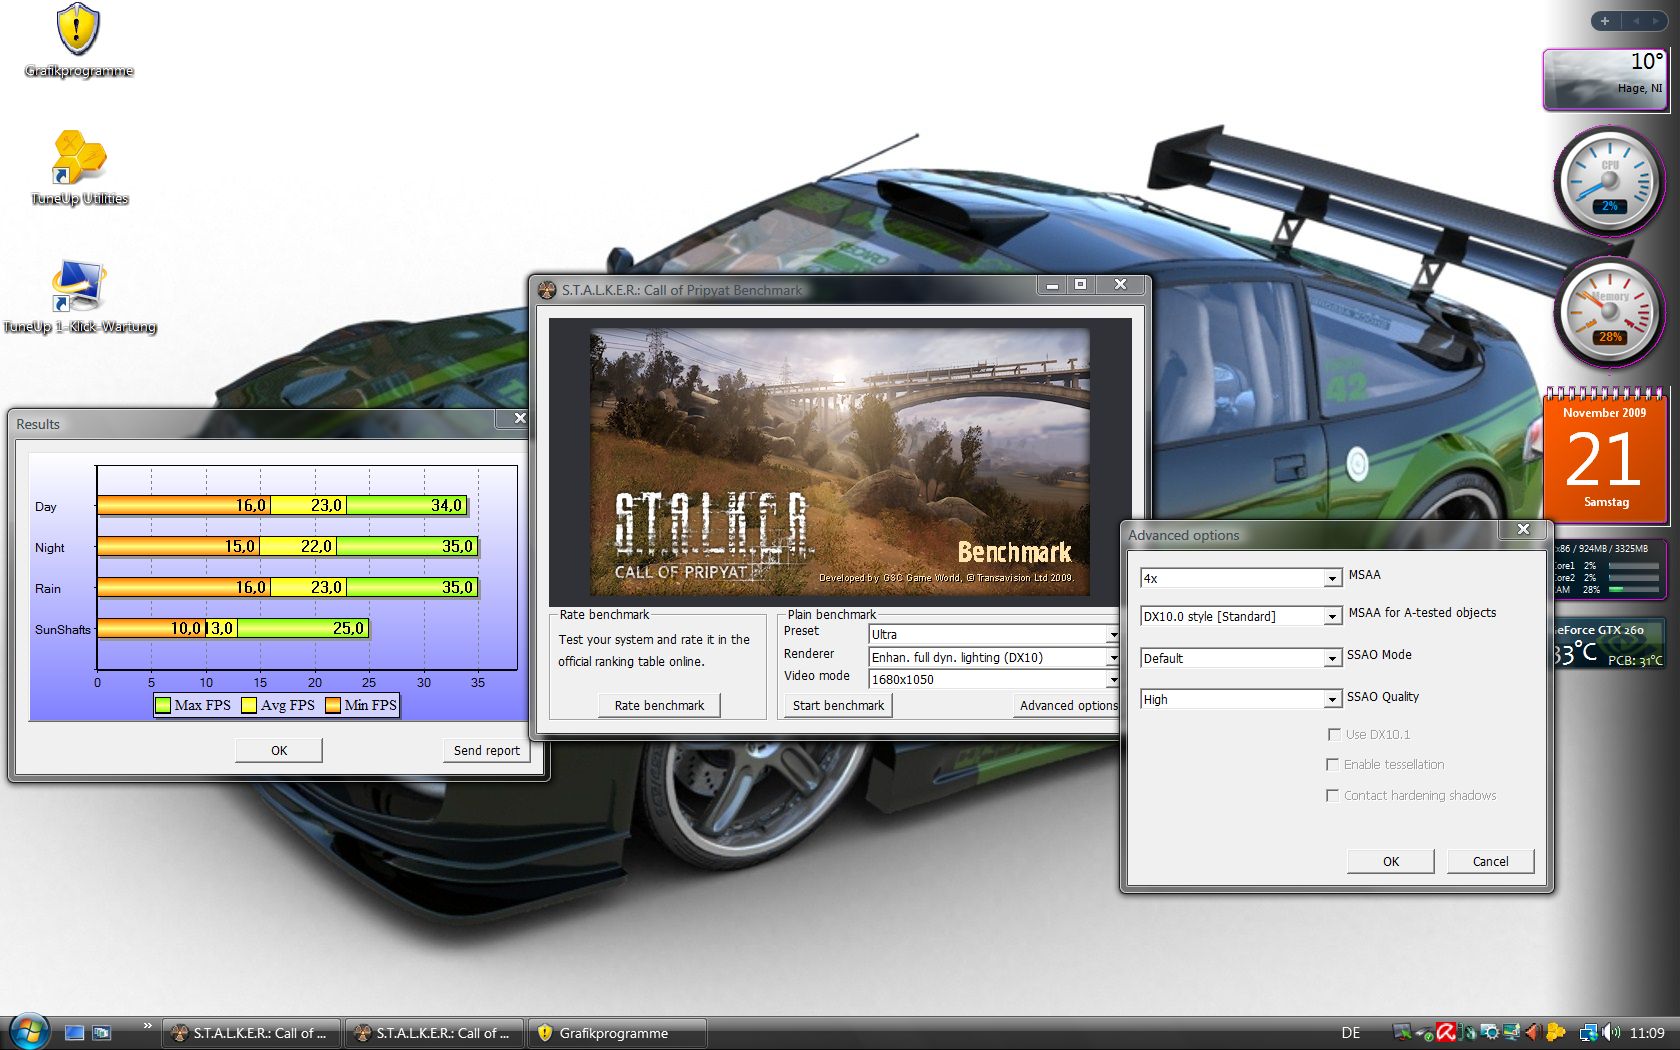
Task: Expand the quick launch overflow chevron
Action: 148,1026
